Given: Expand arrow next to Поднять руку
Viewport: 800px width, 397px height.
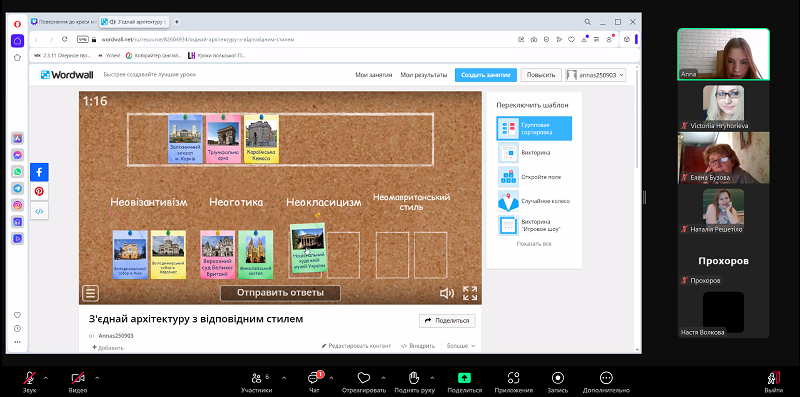Looking at the screenshot, I should point(432,378).
